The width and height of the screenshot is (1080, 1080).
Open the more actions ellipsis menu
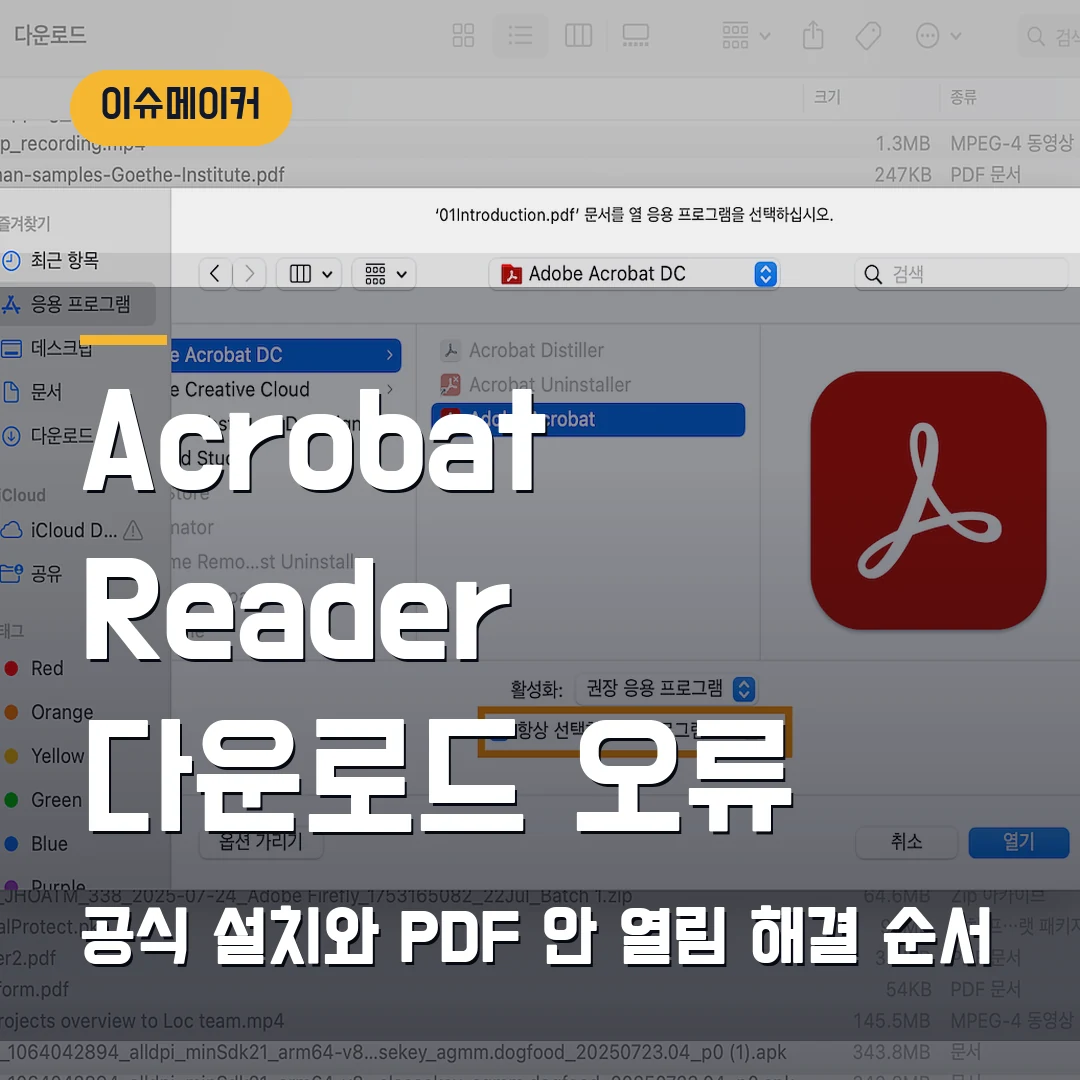937,35
